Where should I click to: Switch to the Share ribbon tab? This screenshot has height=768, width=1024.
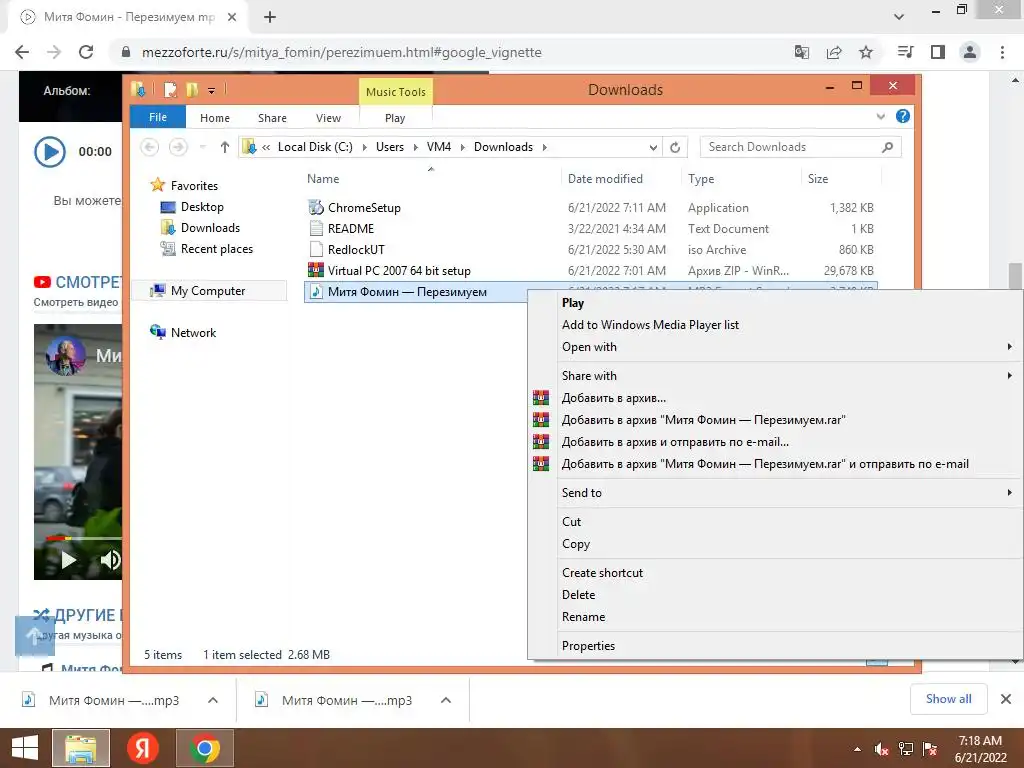272,118
